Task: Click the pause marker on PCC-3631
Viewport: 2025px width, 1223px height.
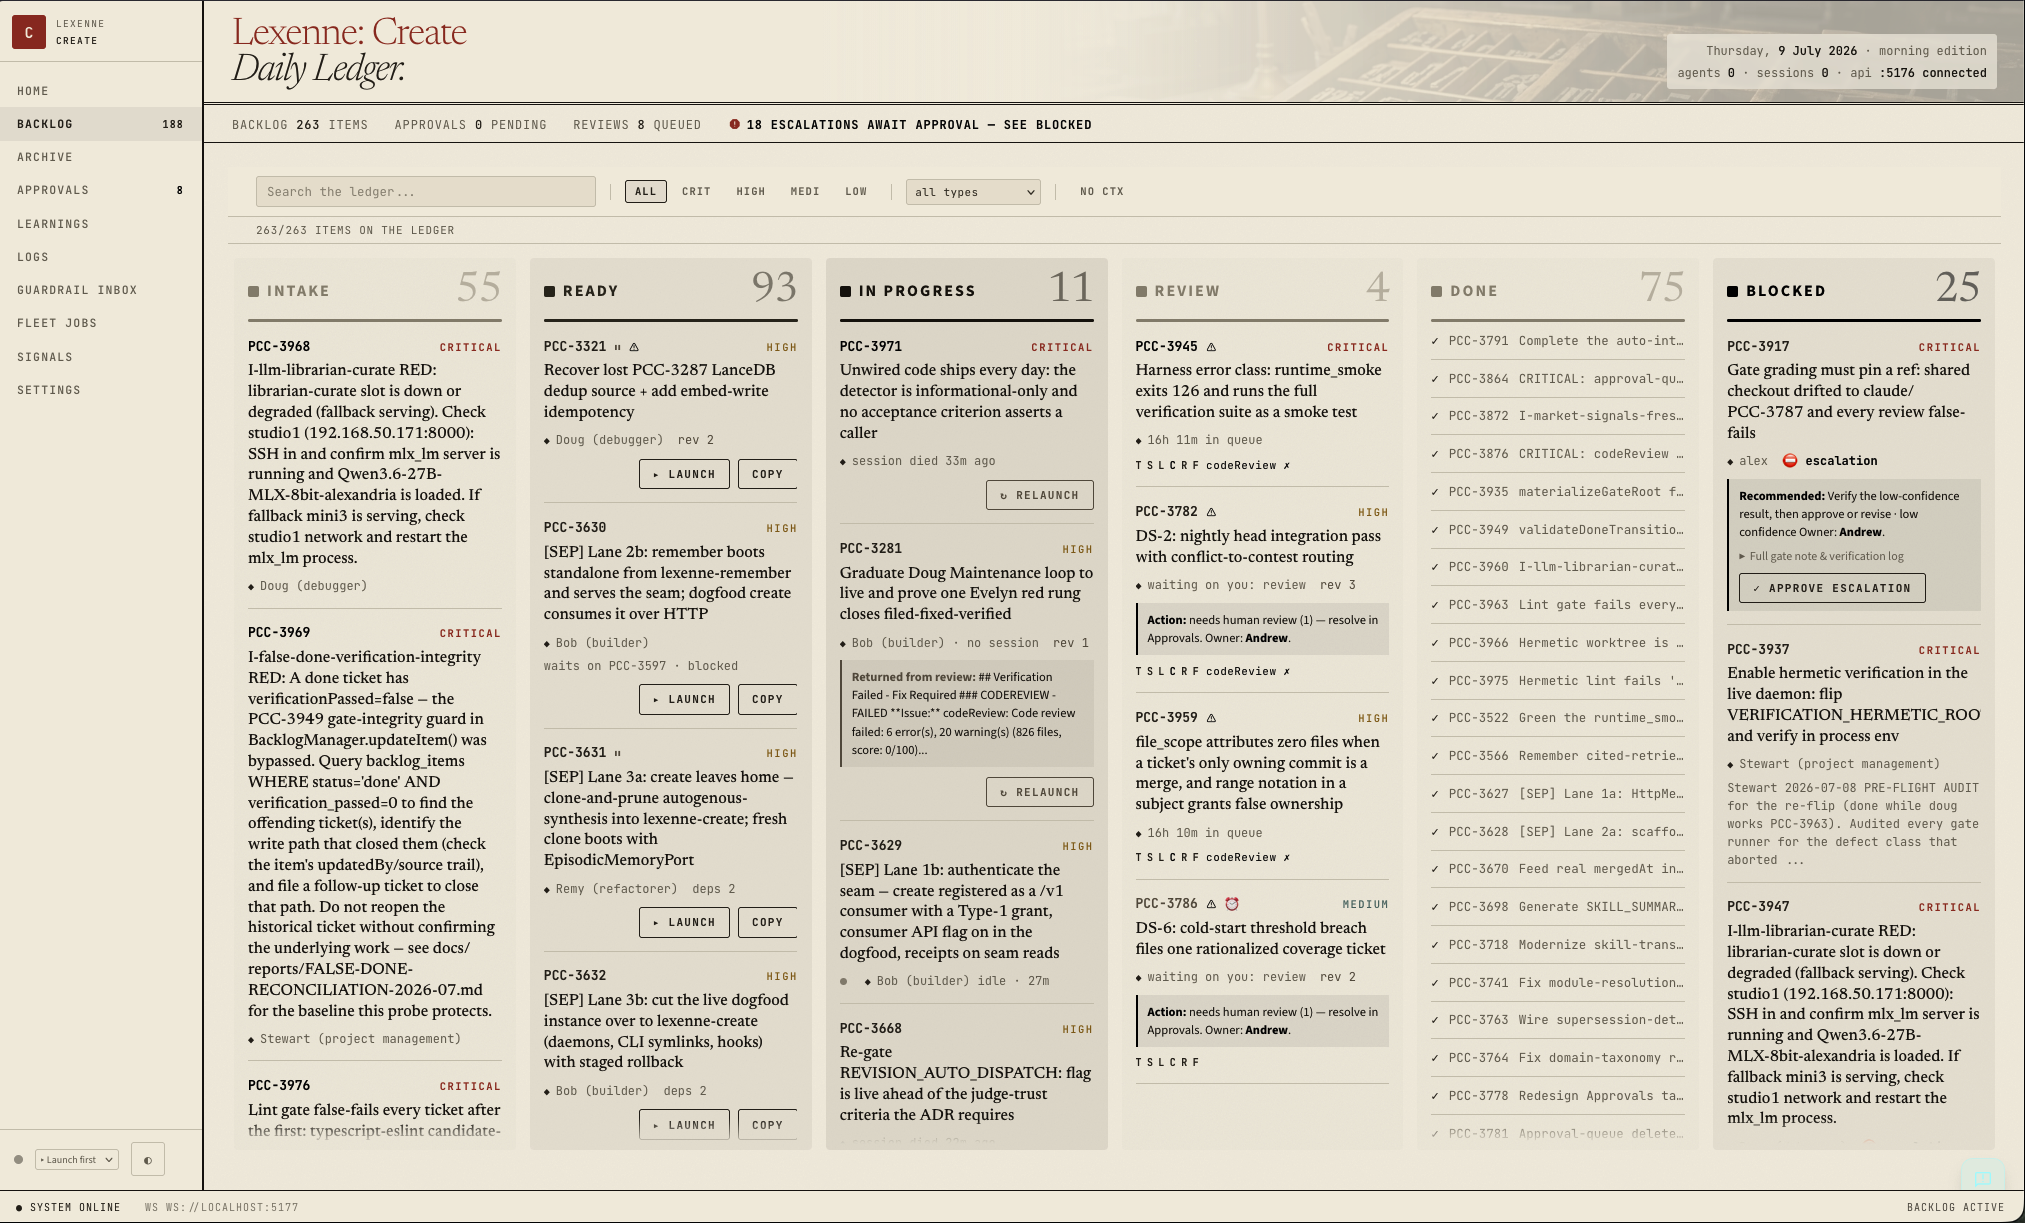Action: tap(617, 753)
